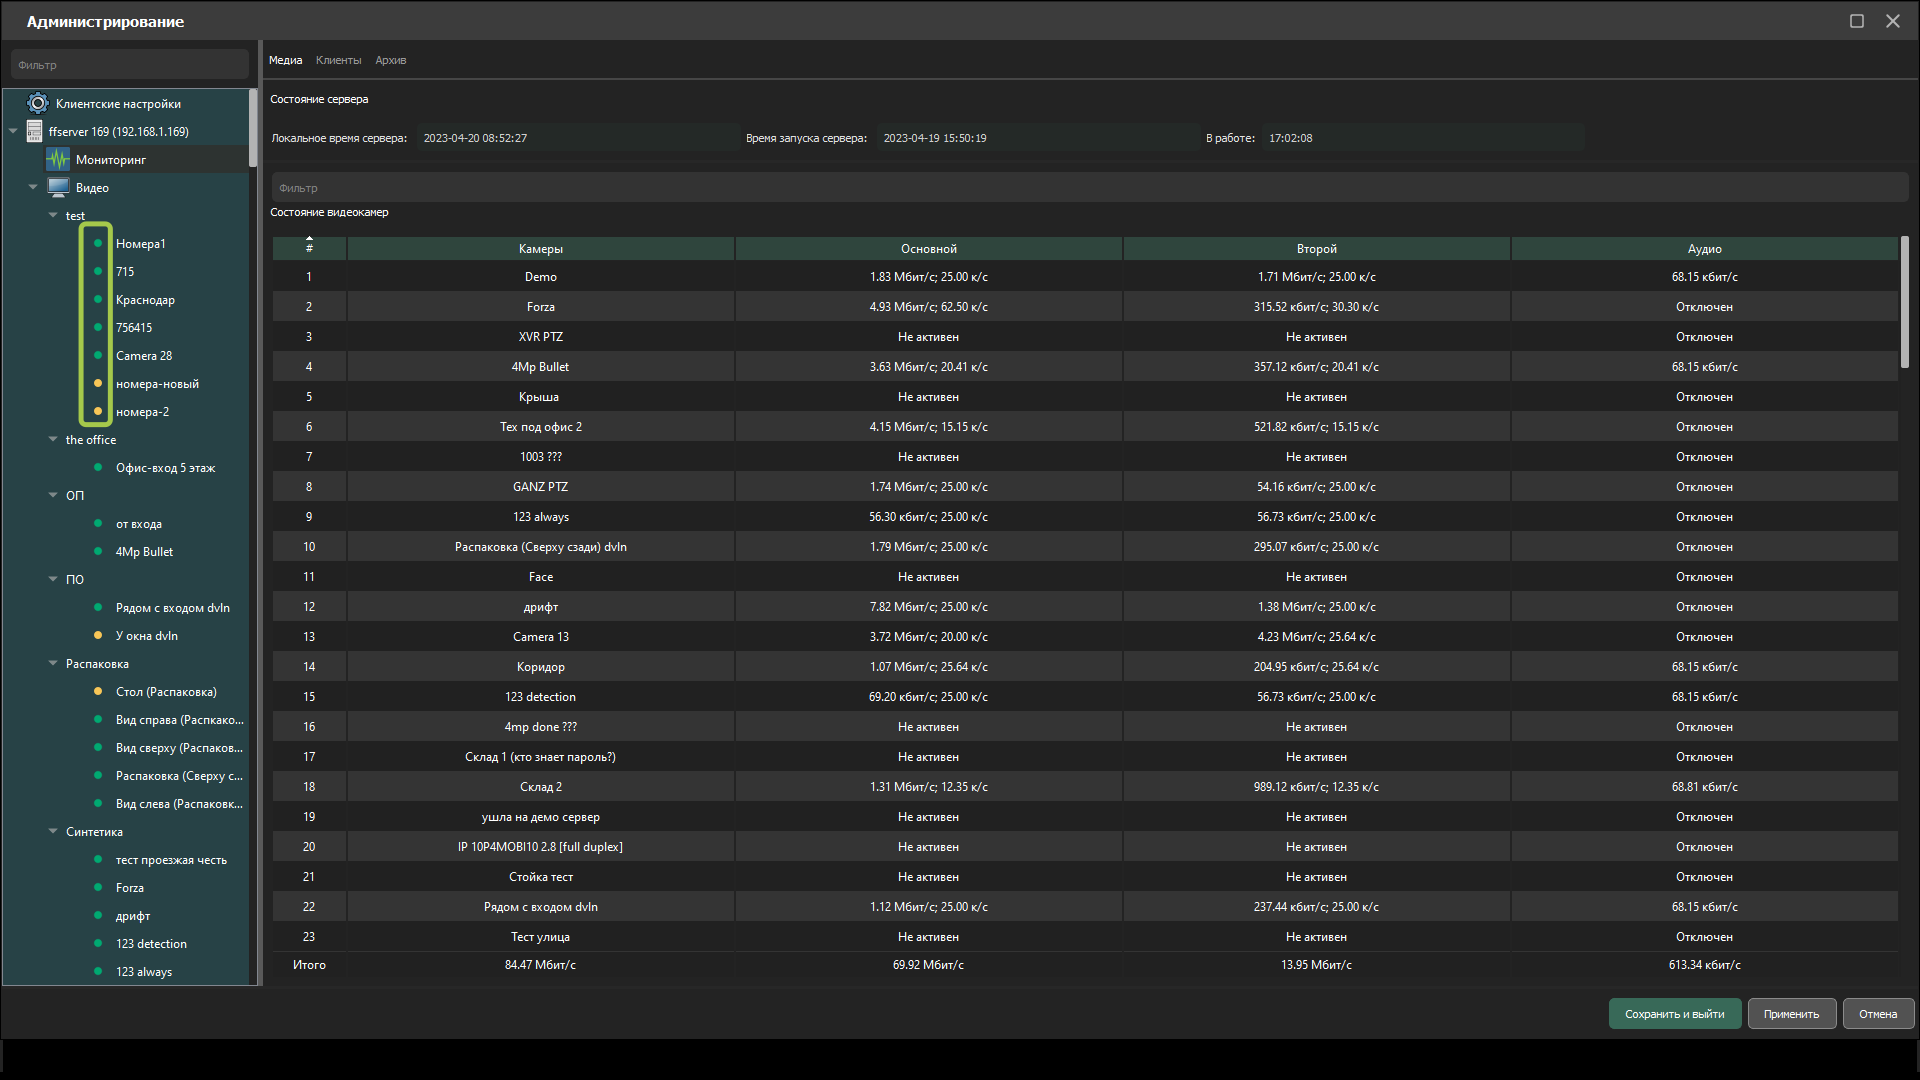Screen dimensions: 1920x1080
Task: Open the Monitoring waveform icon
Action: click(x=58, y=159)
